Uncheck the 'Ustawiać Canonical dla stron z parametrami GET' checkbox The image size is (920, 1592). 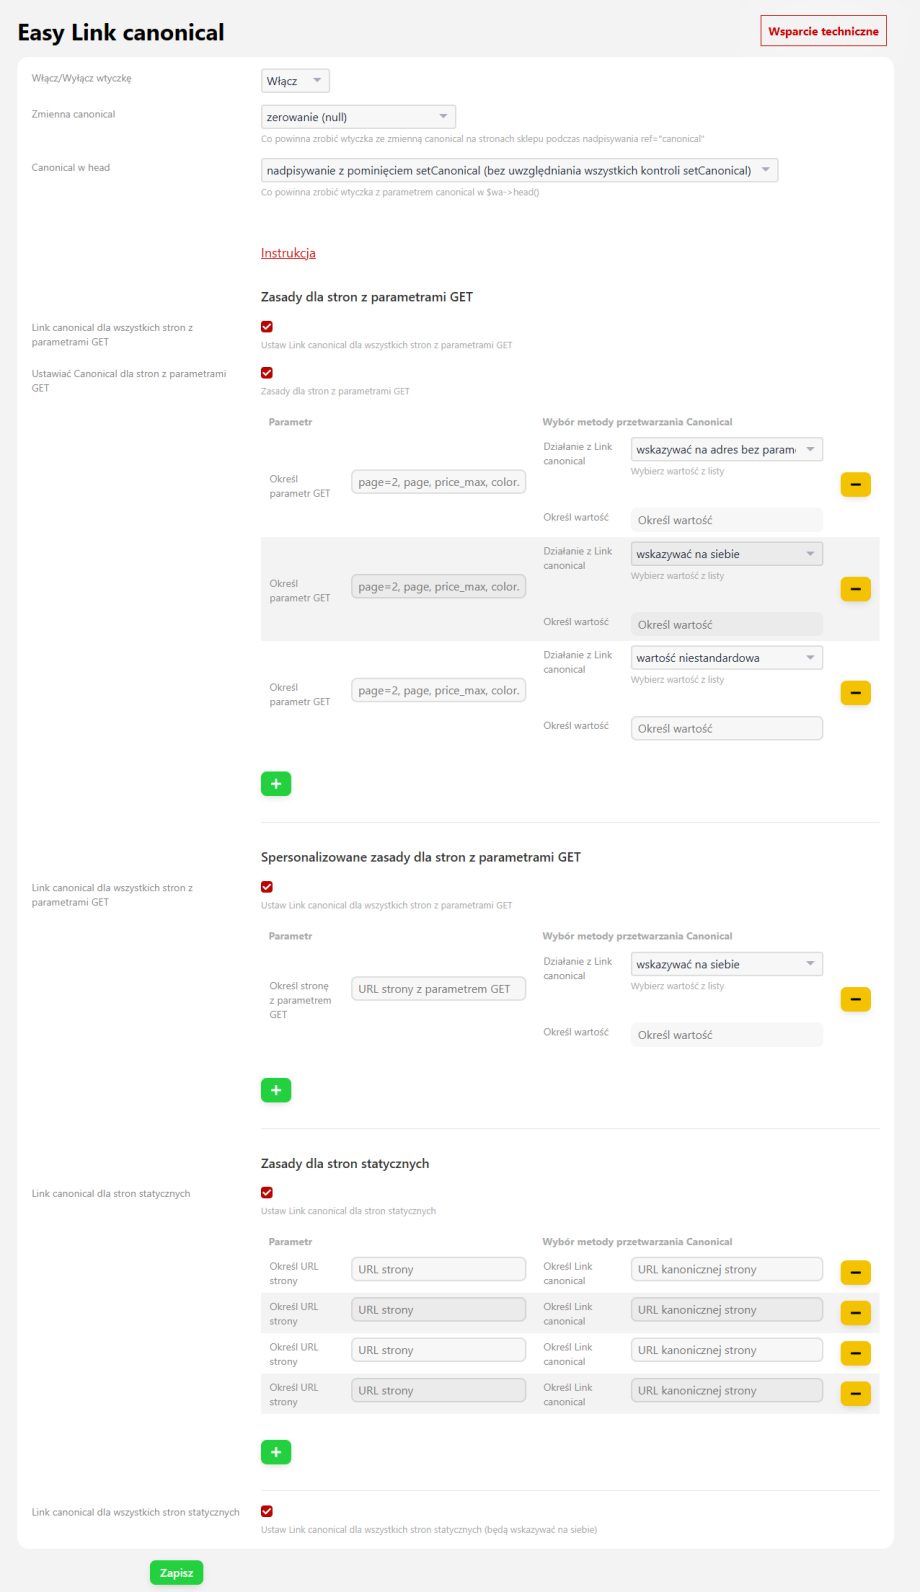pyautogui.click(x=267, y=373)
